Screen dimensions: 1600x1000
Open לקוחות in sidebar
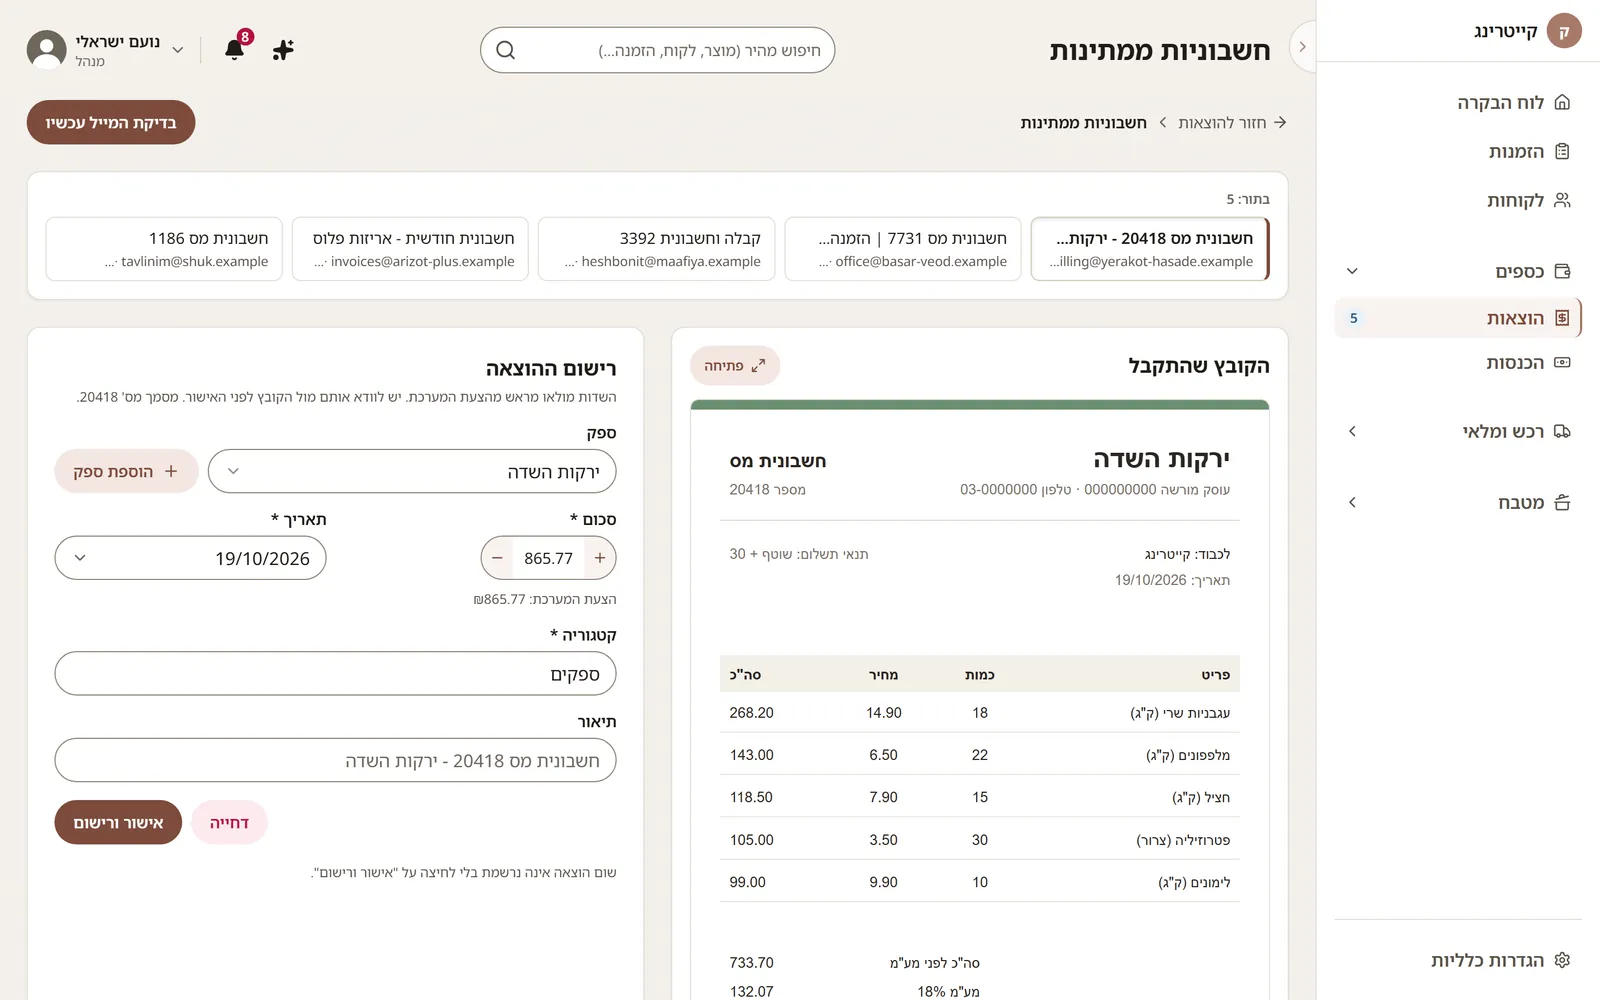(1458, 200)
